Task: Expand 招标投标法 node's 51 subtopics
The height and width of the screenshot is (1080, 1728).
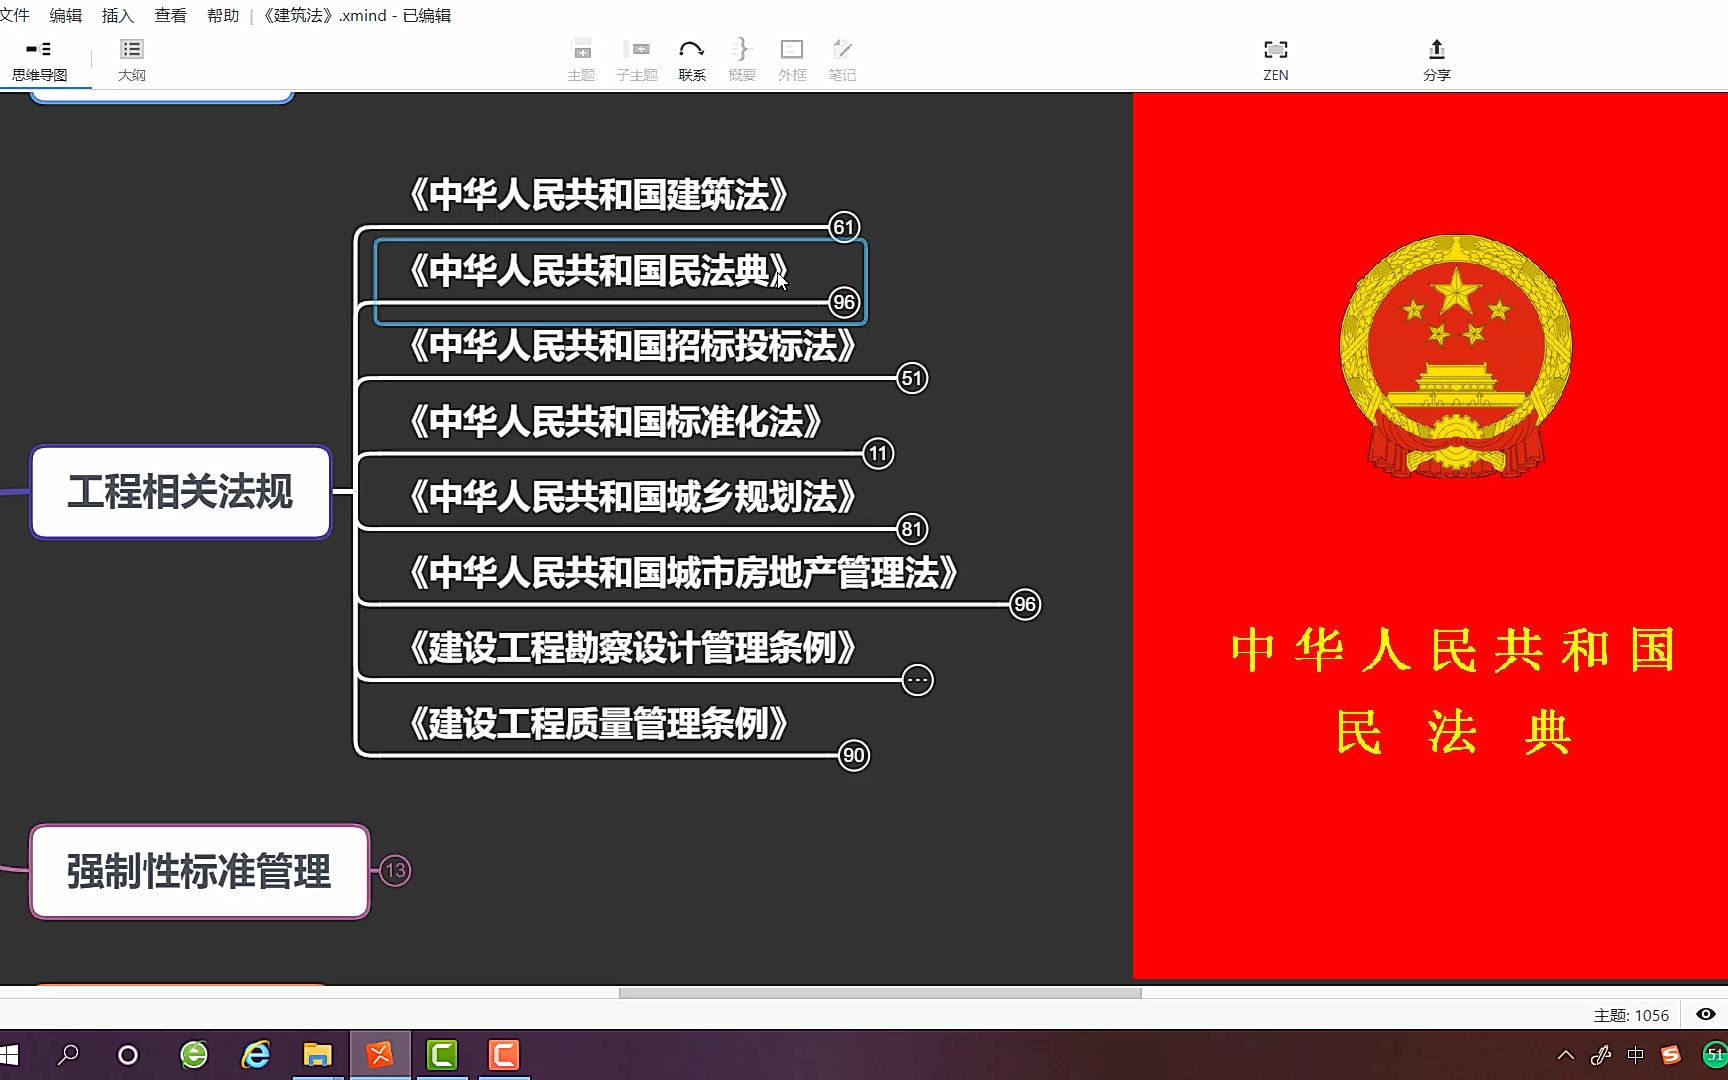Action: [x=912, y=378]
